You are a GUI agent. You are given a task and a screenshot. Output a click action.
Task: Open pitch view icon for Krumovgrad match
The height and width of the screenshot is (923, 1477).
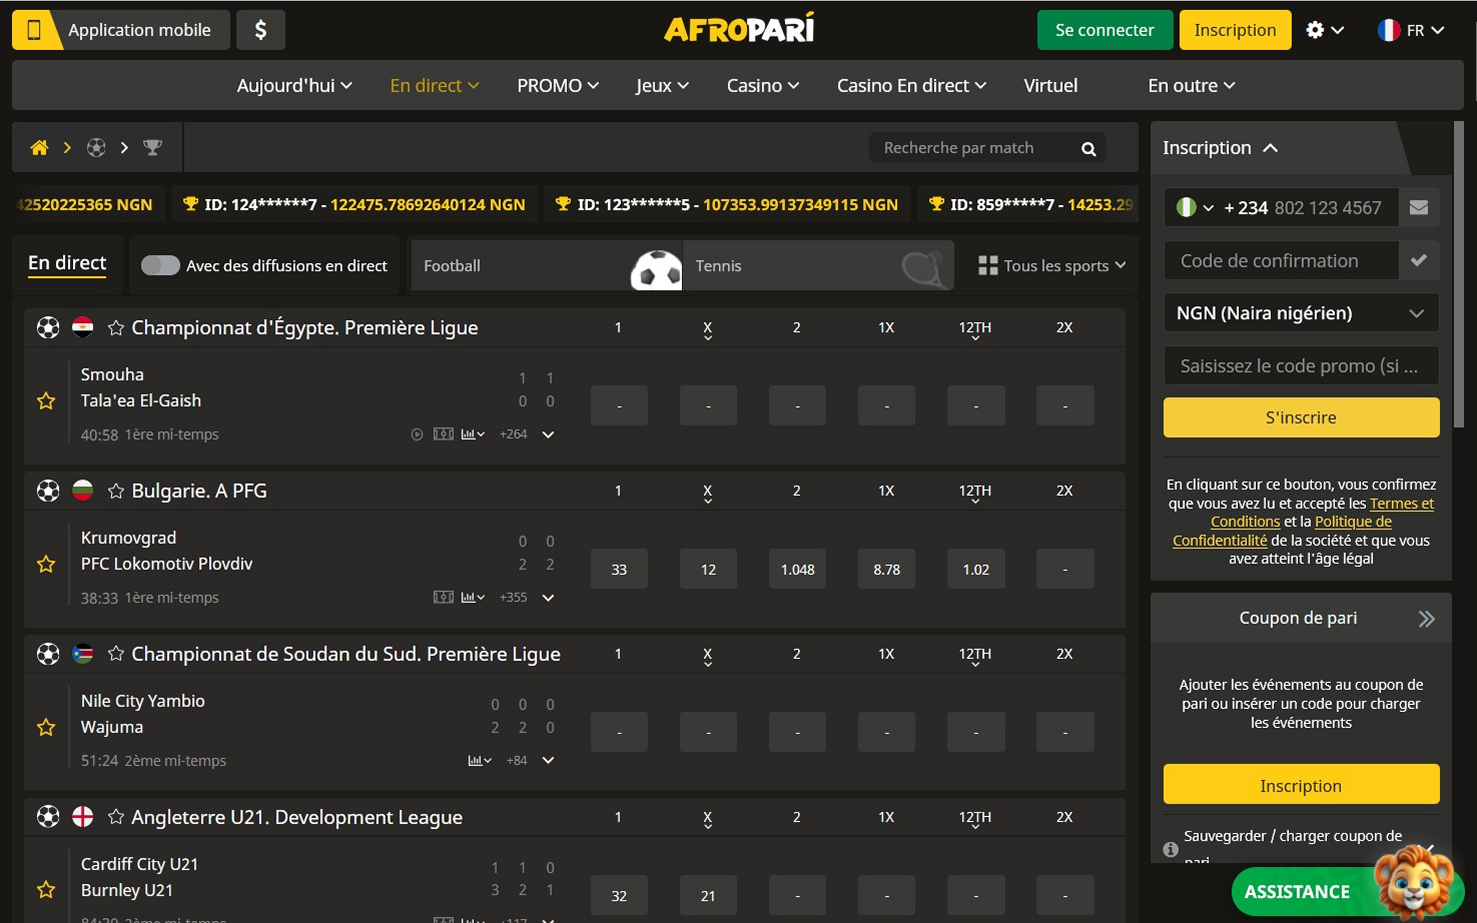(443, 598)
